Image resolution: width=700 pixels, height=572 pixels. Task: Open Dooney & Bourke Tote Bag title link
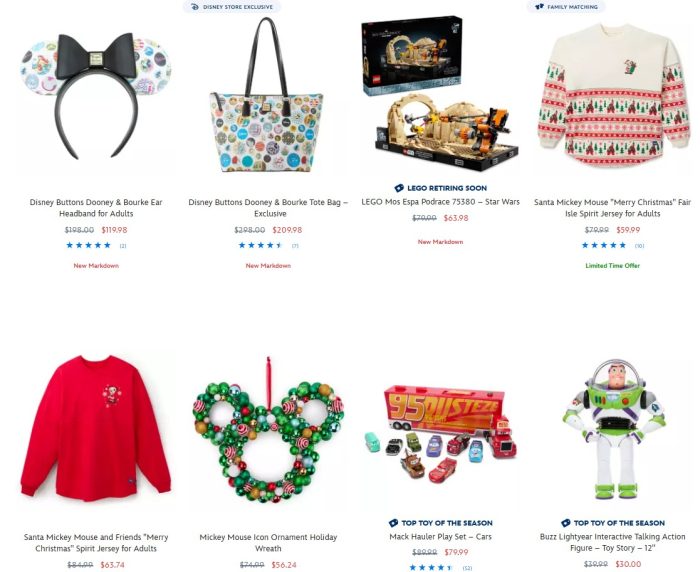click(x=268, y=208)
